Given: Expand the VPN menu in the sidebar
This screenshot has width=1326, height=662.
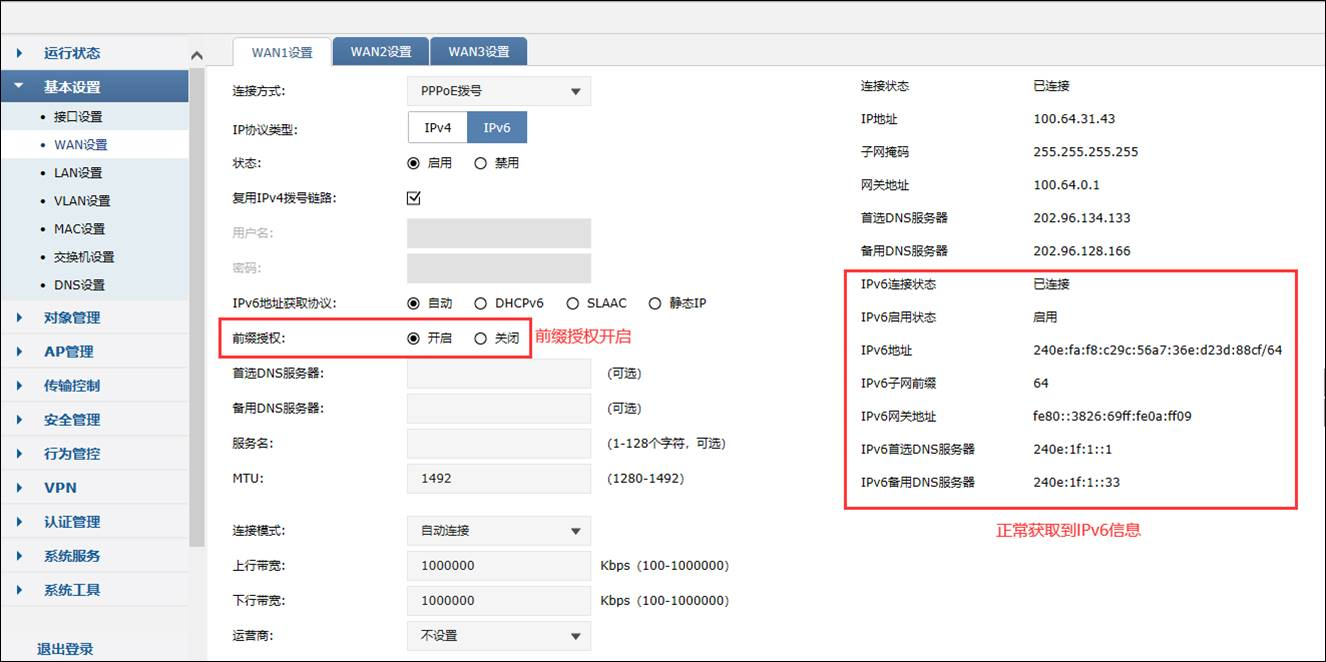Looking at the screenshot, I should [60, 487].
